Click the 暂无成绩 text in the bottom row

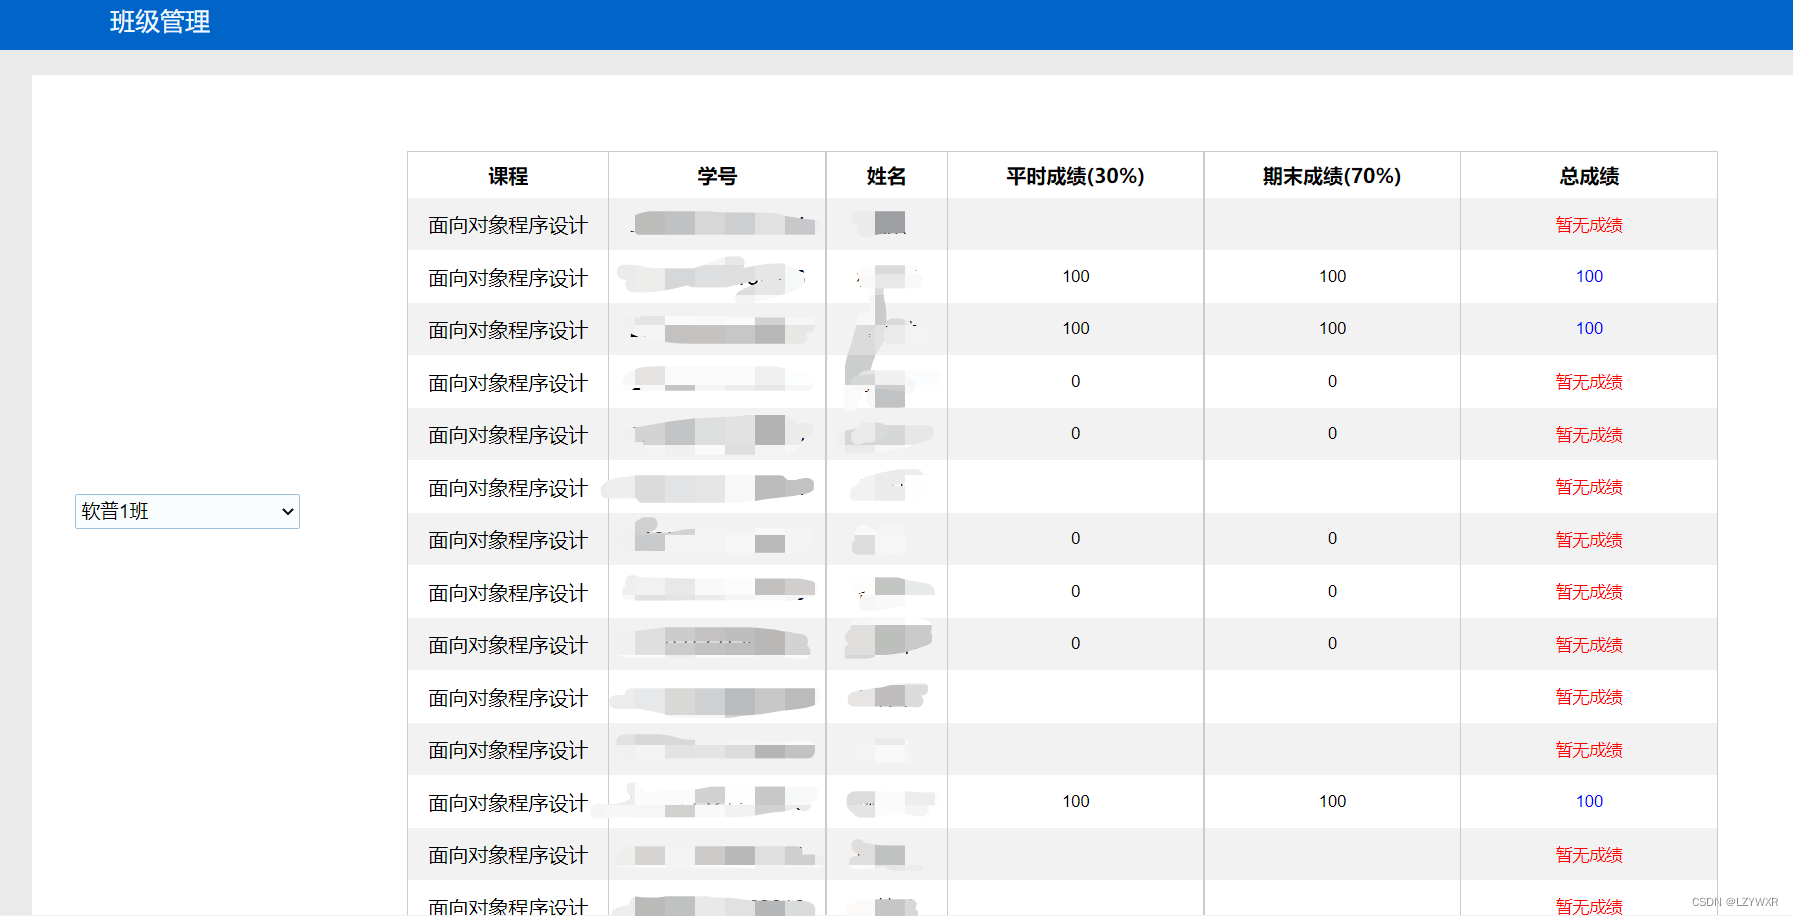click(1588, 906)
